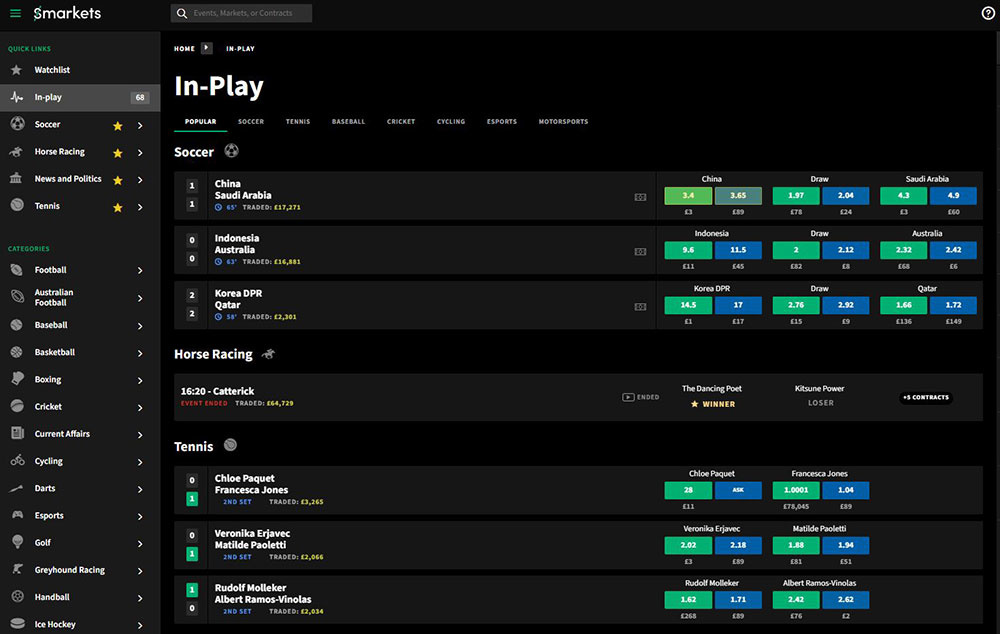Toggle News and Politics favorite star
The image size is (1000, 634).
coord(117,181)
